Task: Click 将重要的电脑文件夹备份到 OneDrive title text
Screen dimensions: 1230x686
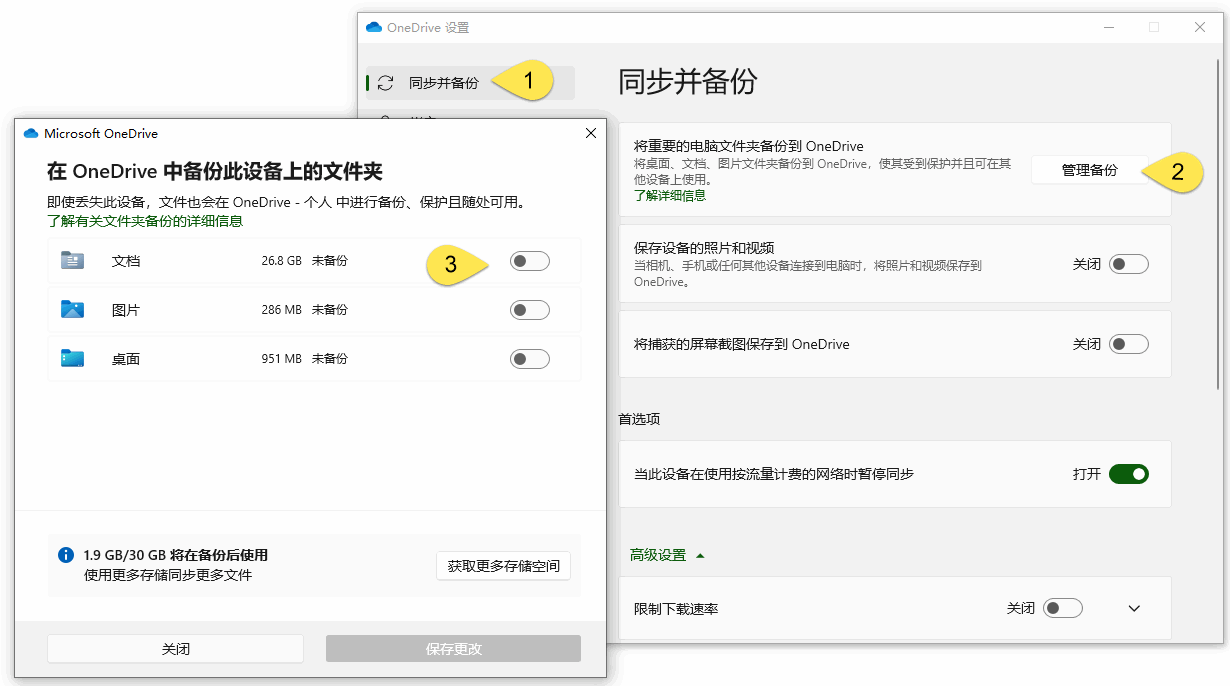Action: (749, 146)
